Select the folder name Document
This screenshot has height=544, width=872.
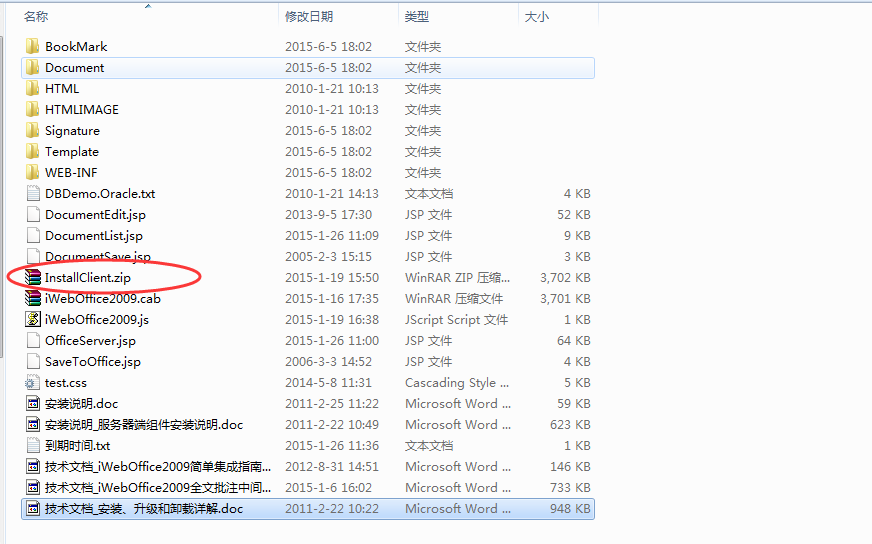75,67
